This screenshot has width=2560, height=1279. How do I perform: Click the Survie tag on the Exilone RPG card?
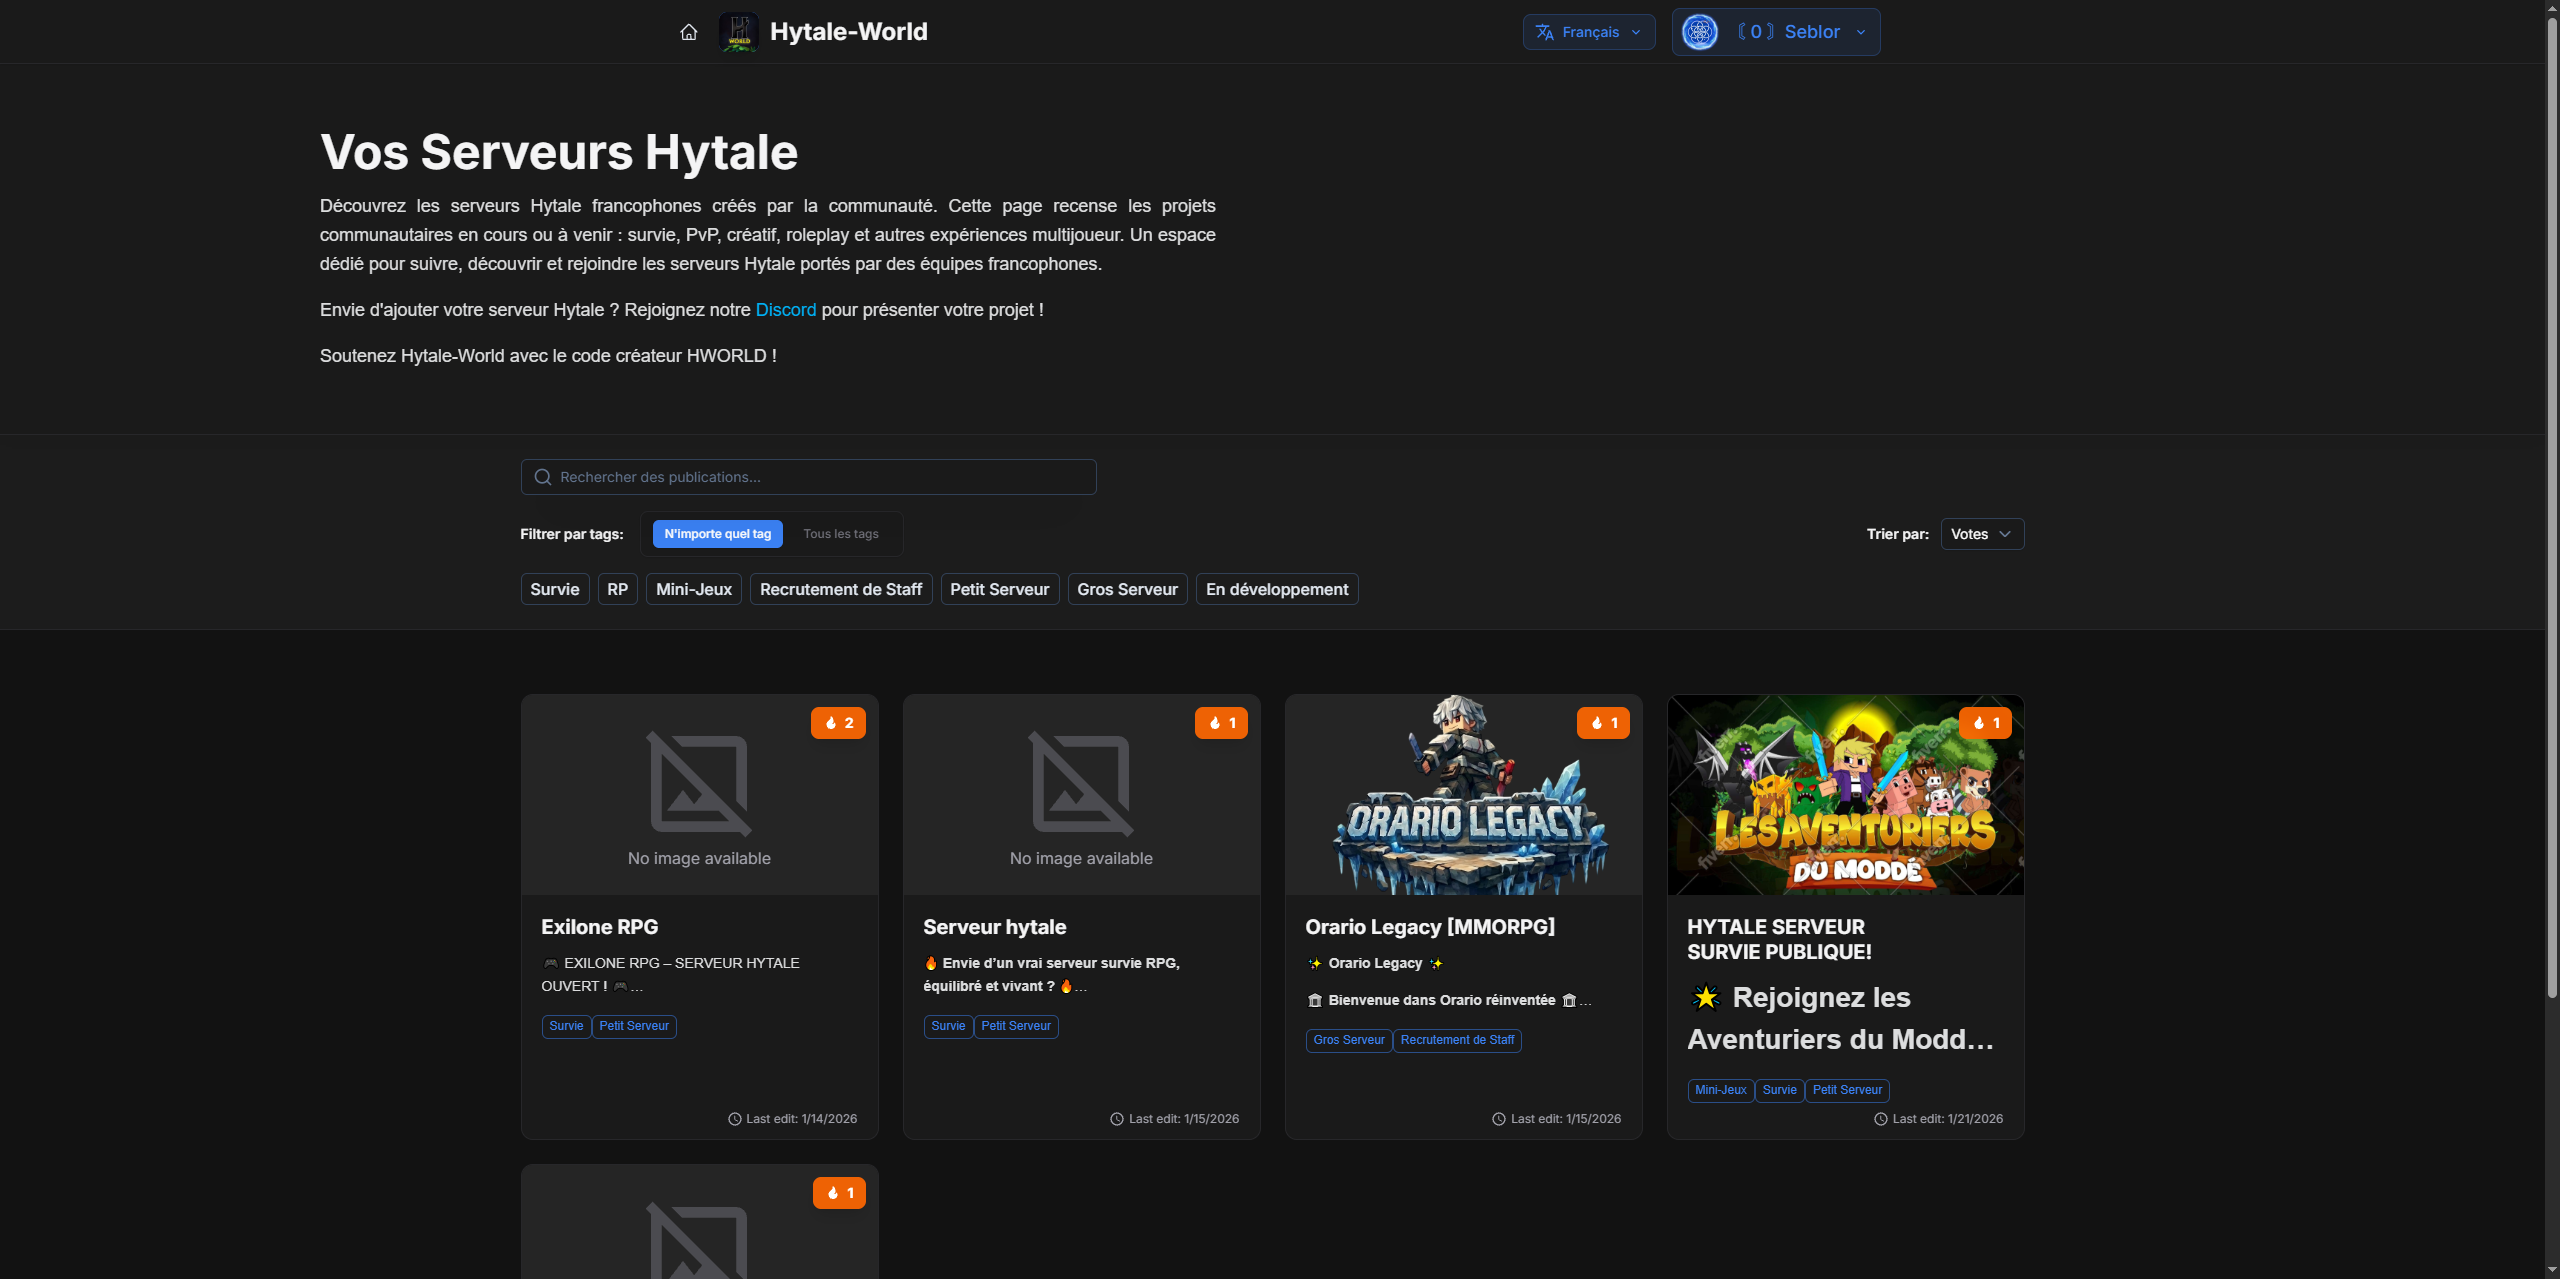[x=566, y=1026]
